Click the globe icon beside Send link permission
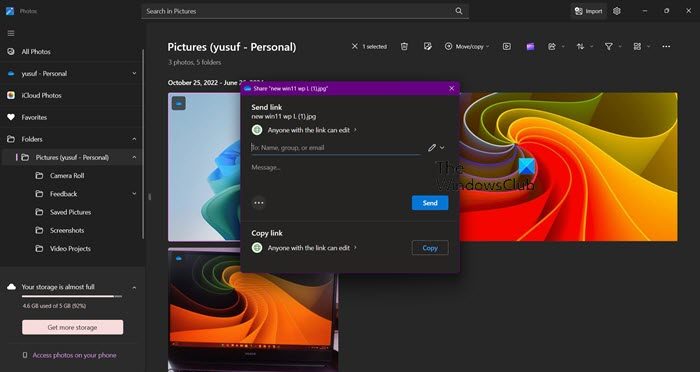 257,130
